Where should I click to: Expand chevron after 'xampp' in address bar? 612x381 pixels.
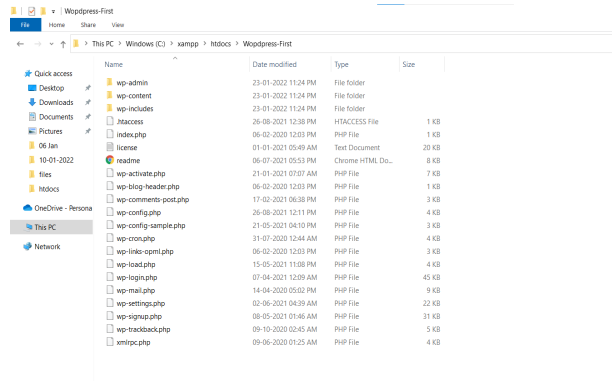(205, 44)
